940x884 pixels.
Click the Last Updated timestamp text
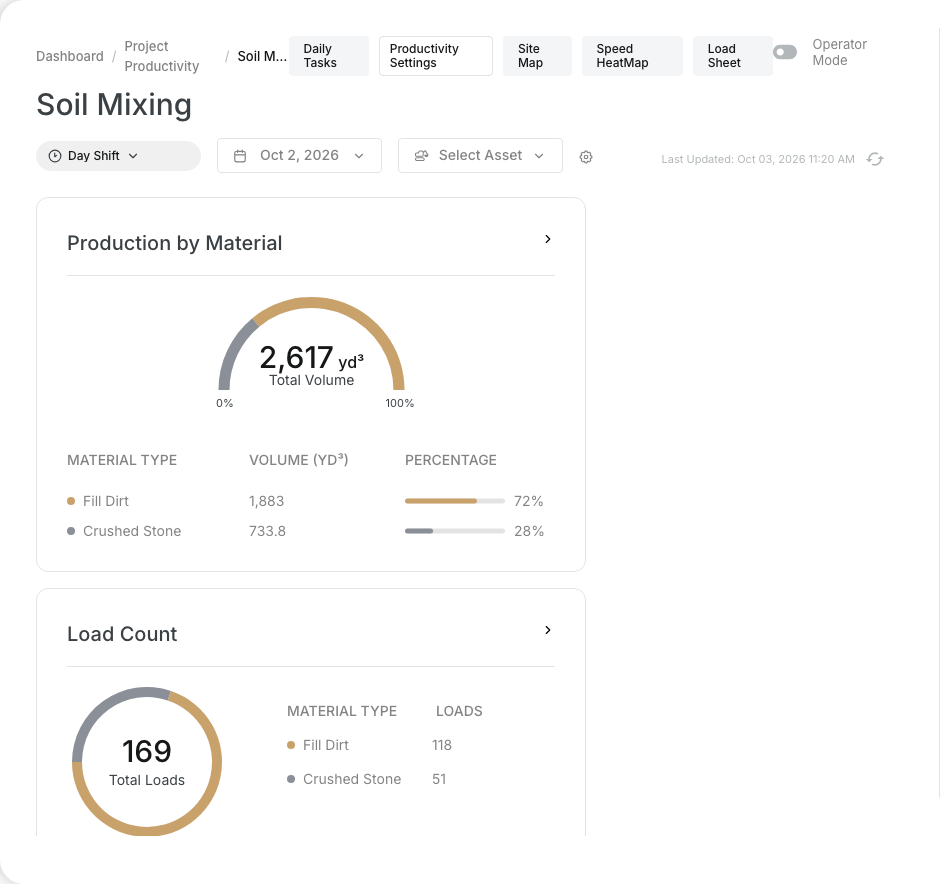758,159
